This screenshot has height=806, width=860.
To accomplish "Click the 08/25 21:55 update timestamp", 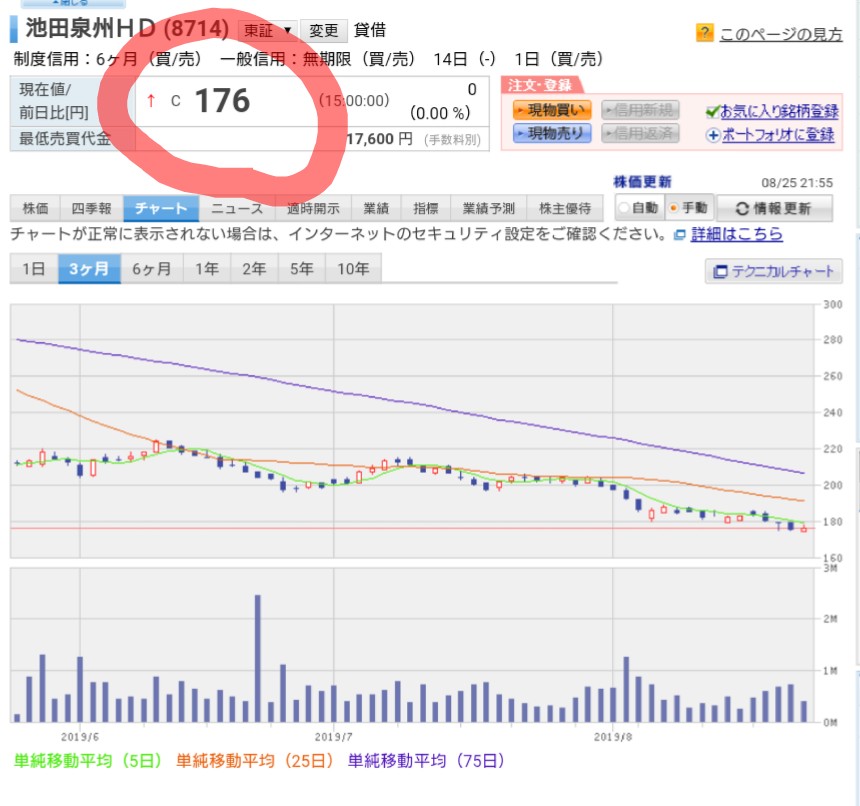I will click(797, 183).
